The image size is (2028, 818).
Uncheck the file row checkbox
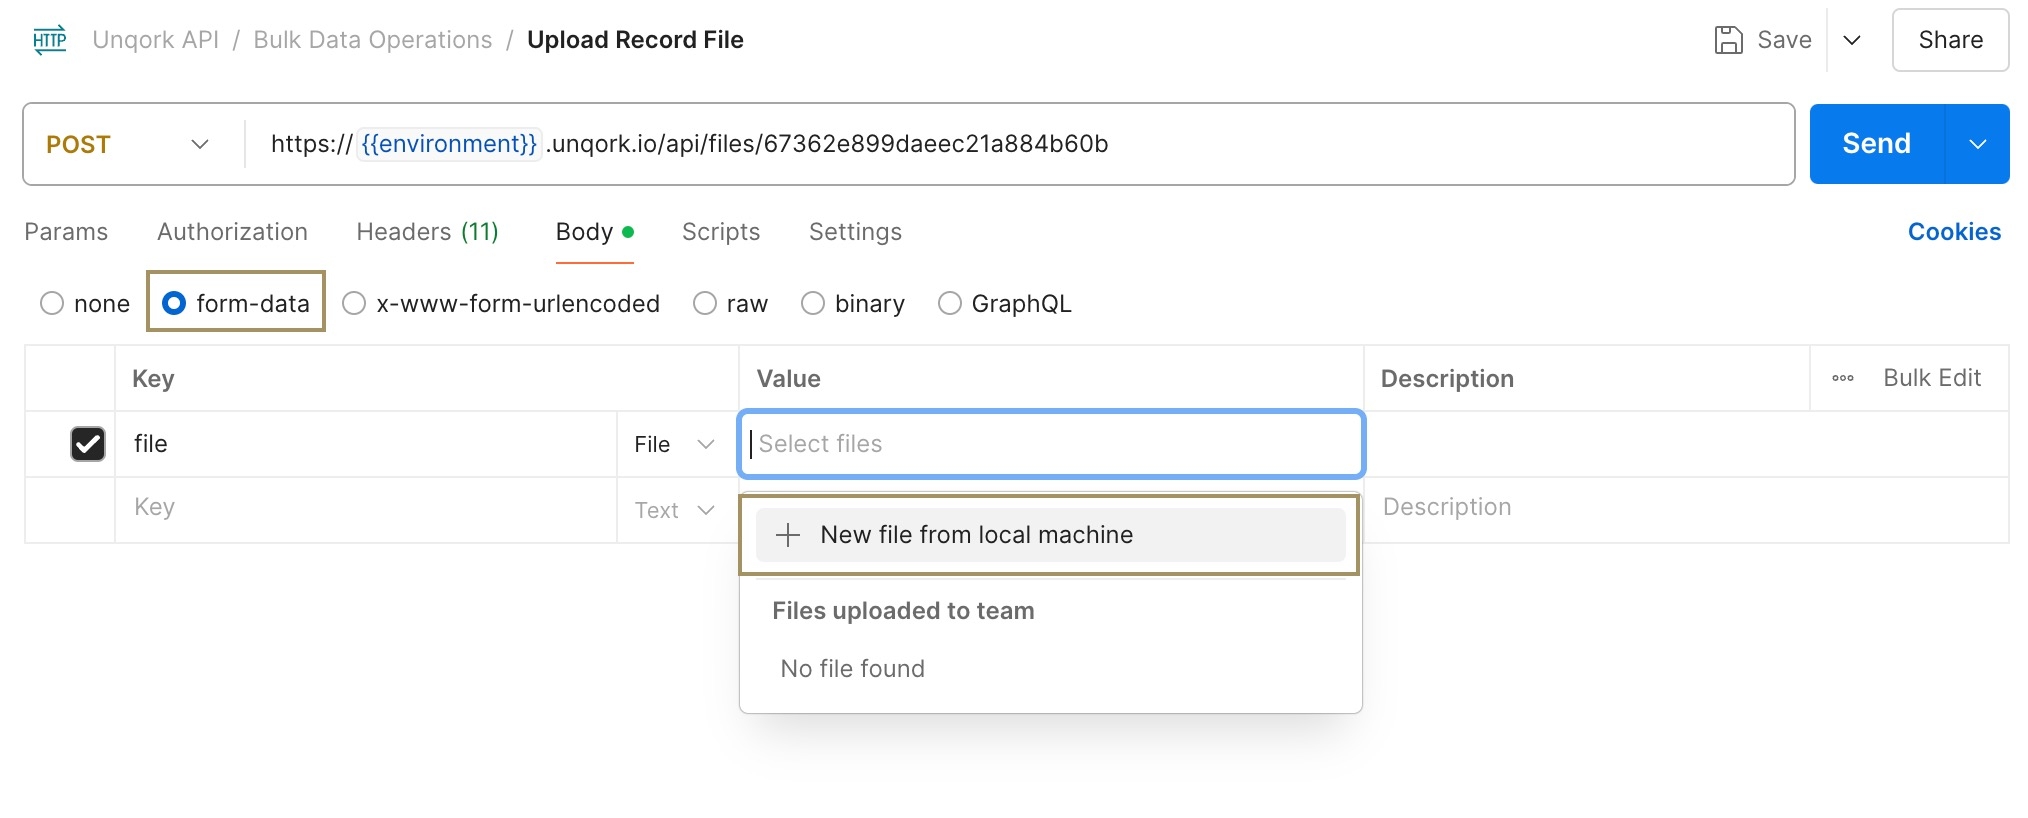point(88,444)
